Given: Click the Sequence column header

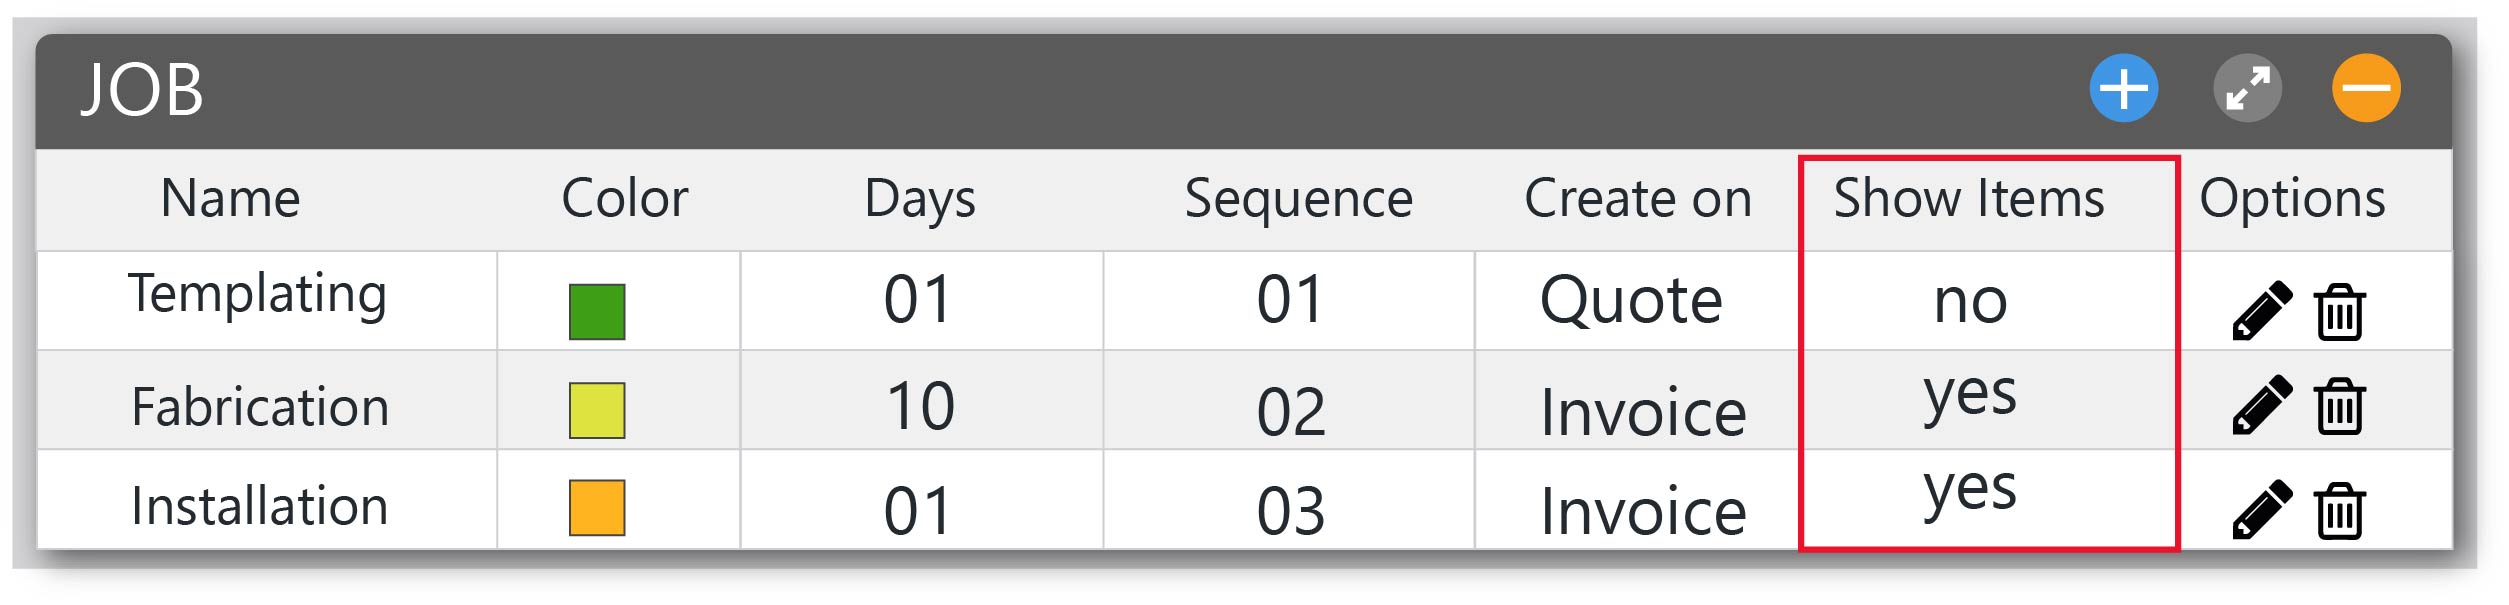Looking at the screenshot, I should 1298,198.
